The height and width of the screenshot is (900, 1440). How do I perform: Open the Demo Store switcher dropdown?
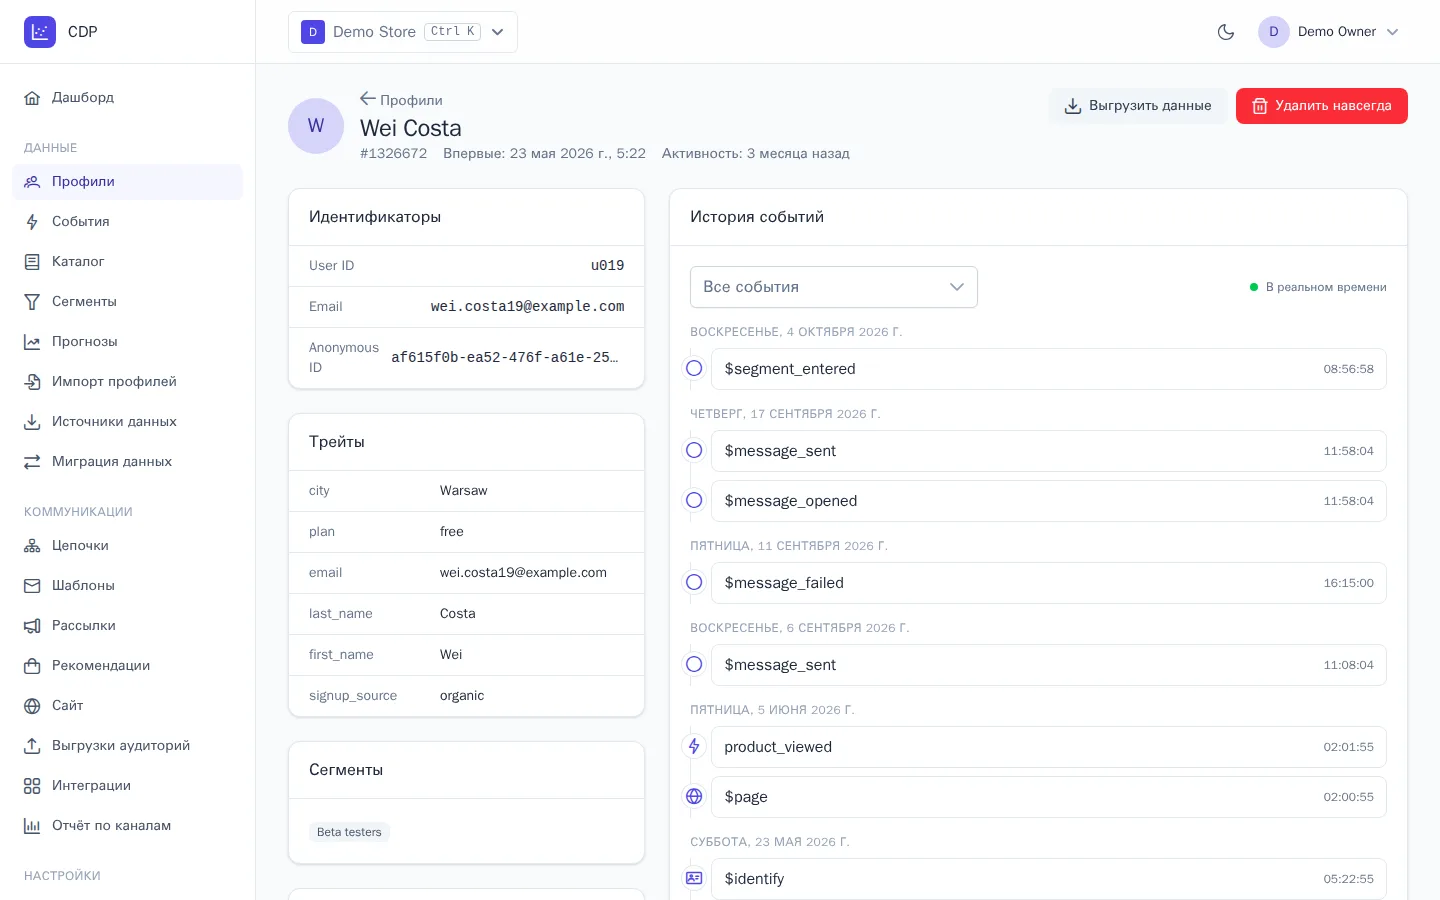point(403,32)
